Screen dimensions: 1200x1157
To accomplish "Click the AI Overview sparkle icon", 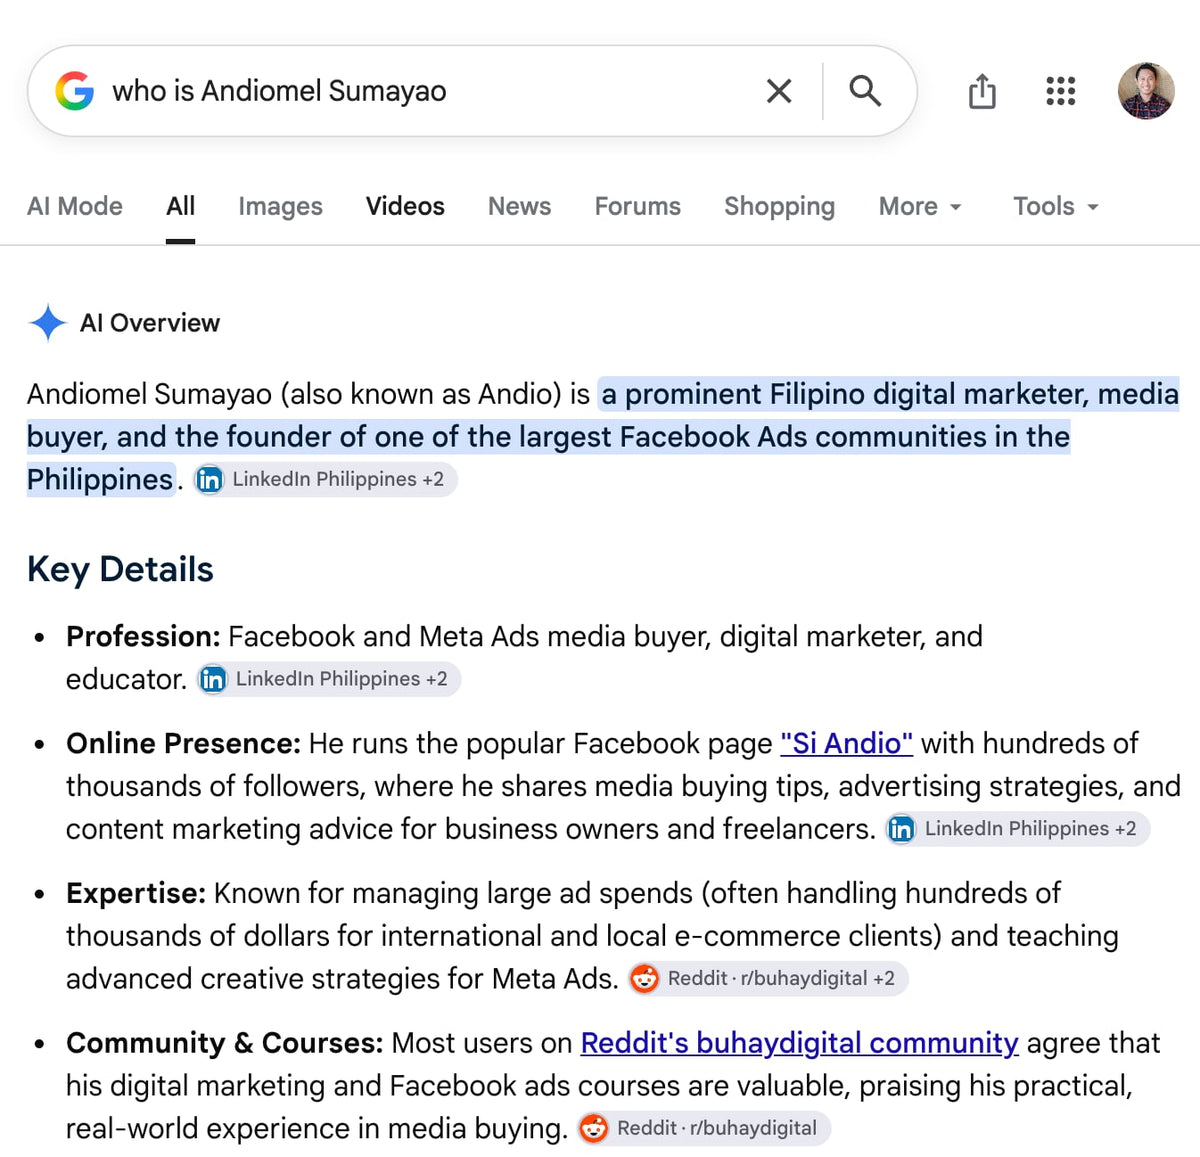I will coord(47,323).
